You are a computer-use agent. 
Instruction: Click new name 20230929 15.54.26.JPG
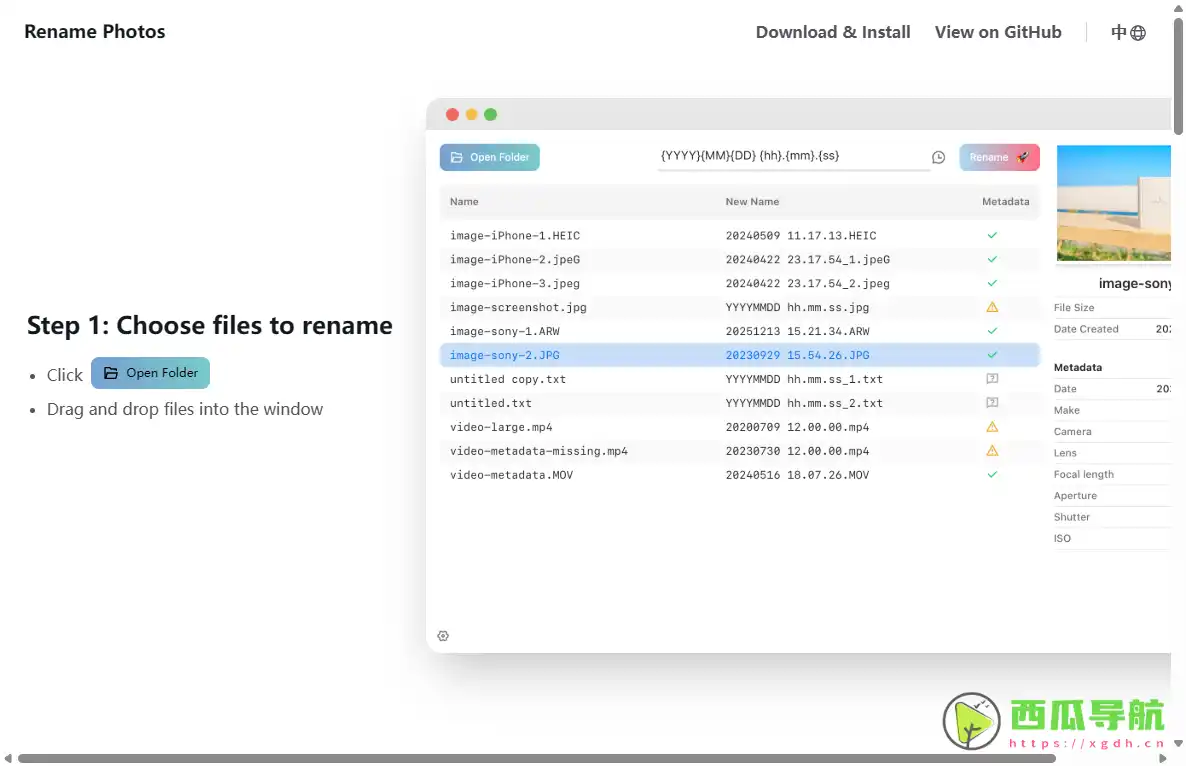[x=797, y=355]
